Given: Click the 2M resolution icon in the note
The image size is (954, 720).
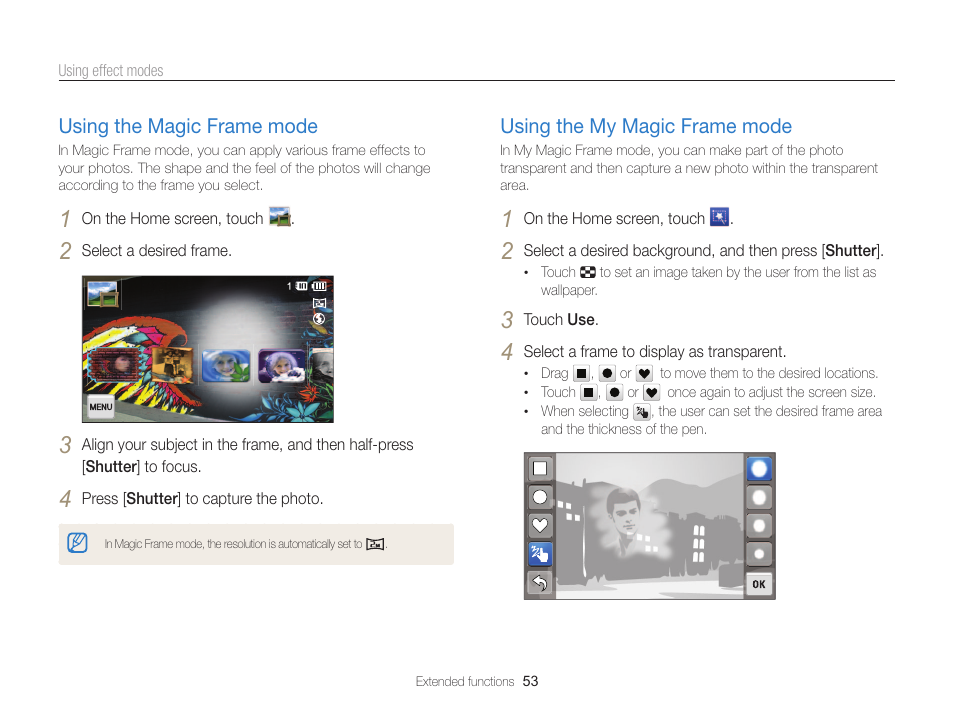Looking at the screenshot, I should 375,544.
